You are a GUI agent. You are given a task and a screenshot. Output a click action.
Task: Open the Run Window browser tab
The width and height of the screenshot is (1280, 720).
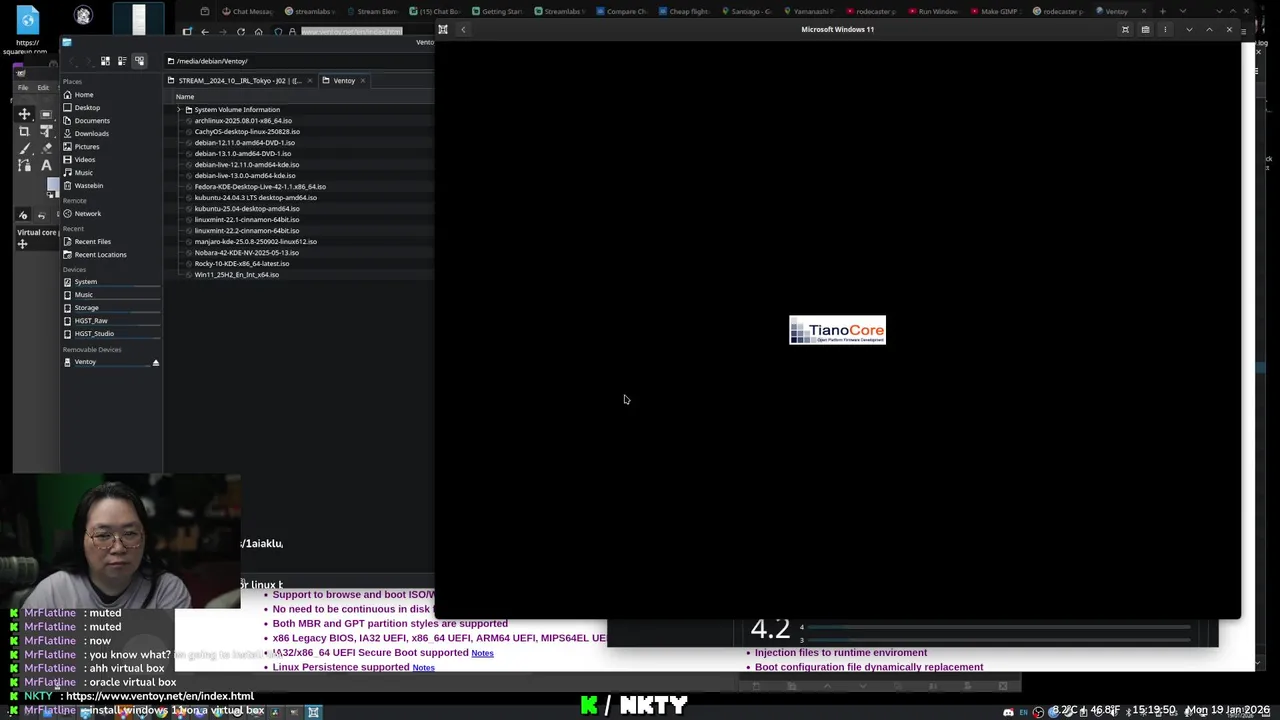click(932, 12)
